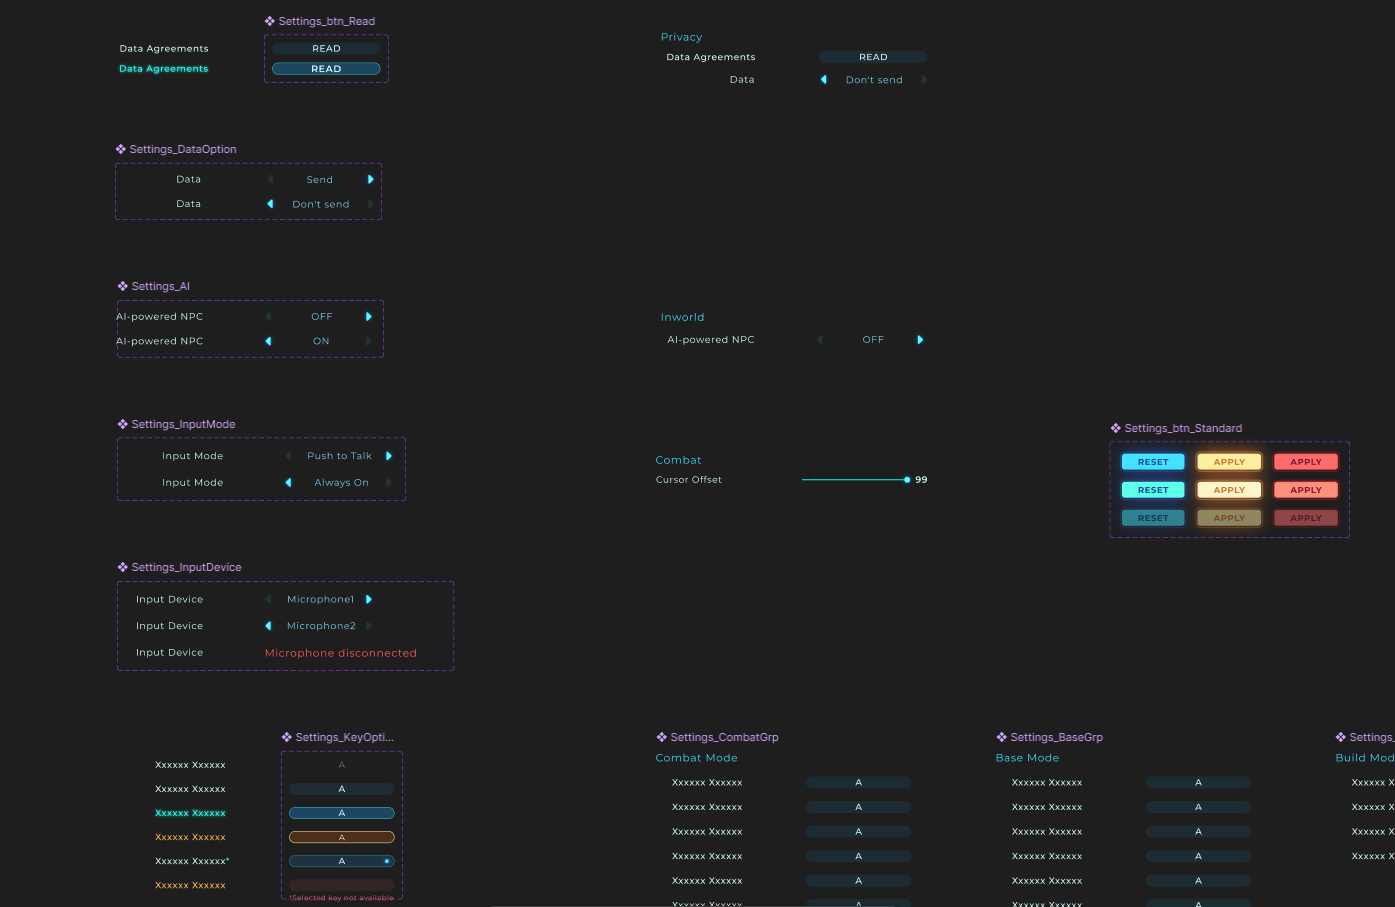The image size is (1395, 907).
Task: Click the right arrow next to Push to Talk
Action: click(389, 456)
